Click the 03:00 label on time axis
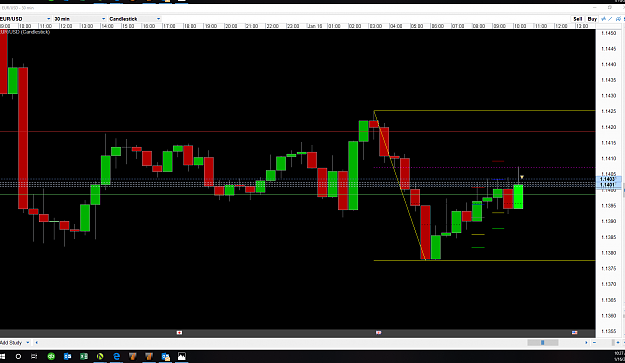The image size is (625, 363). click(376, 26)
